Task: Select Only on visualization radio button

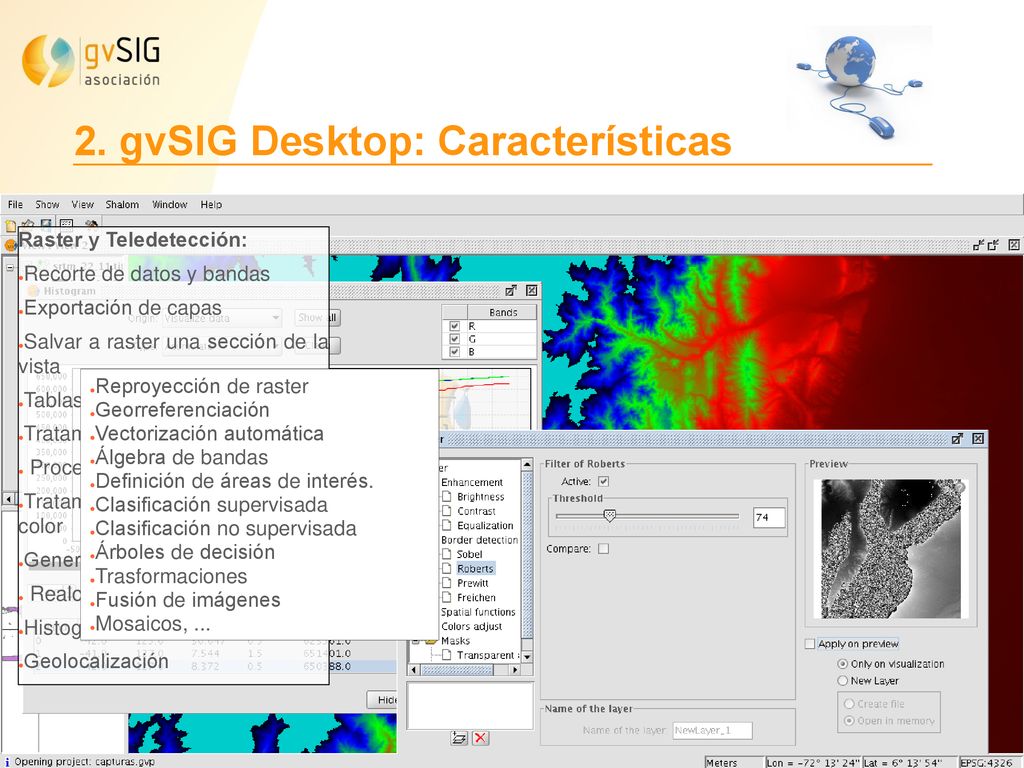Action: (842, 664)
